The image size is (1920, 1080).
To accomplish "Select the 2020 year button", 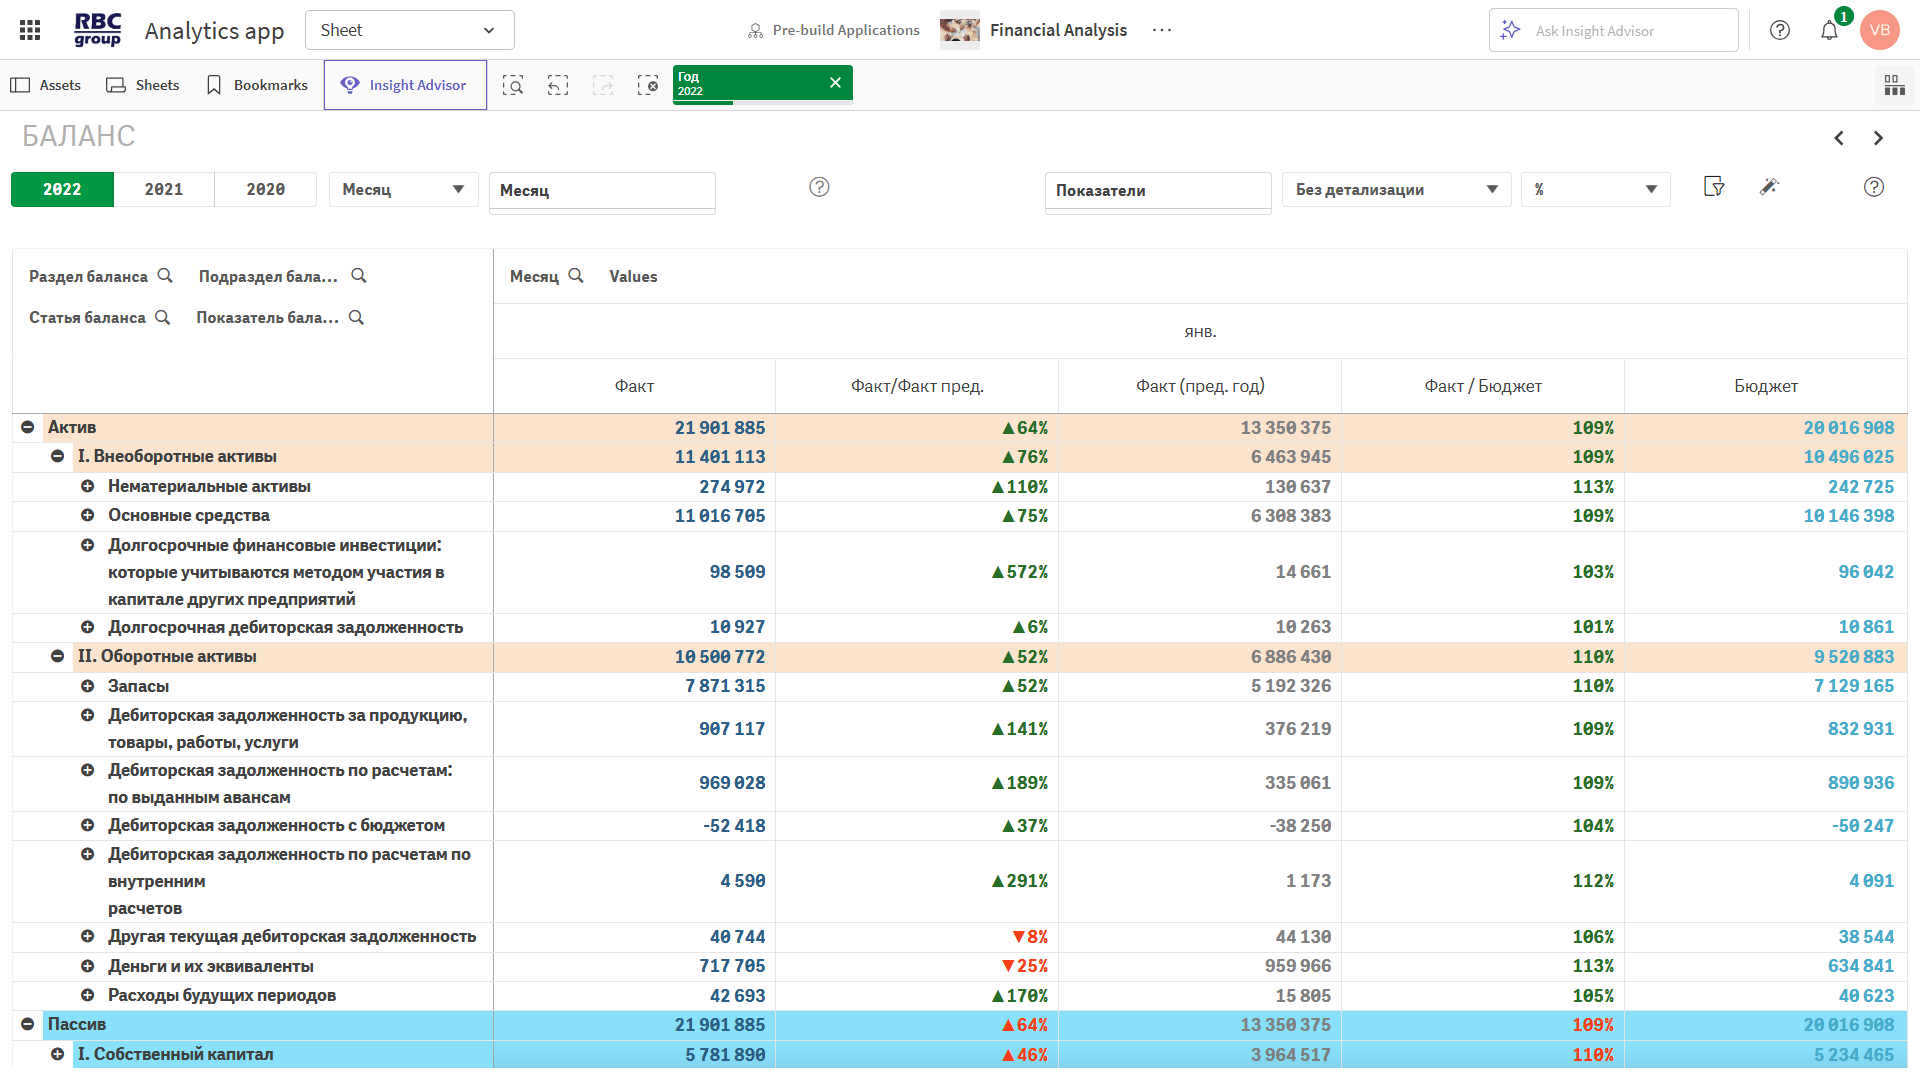I will 266,189.
